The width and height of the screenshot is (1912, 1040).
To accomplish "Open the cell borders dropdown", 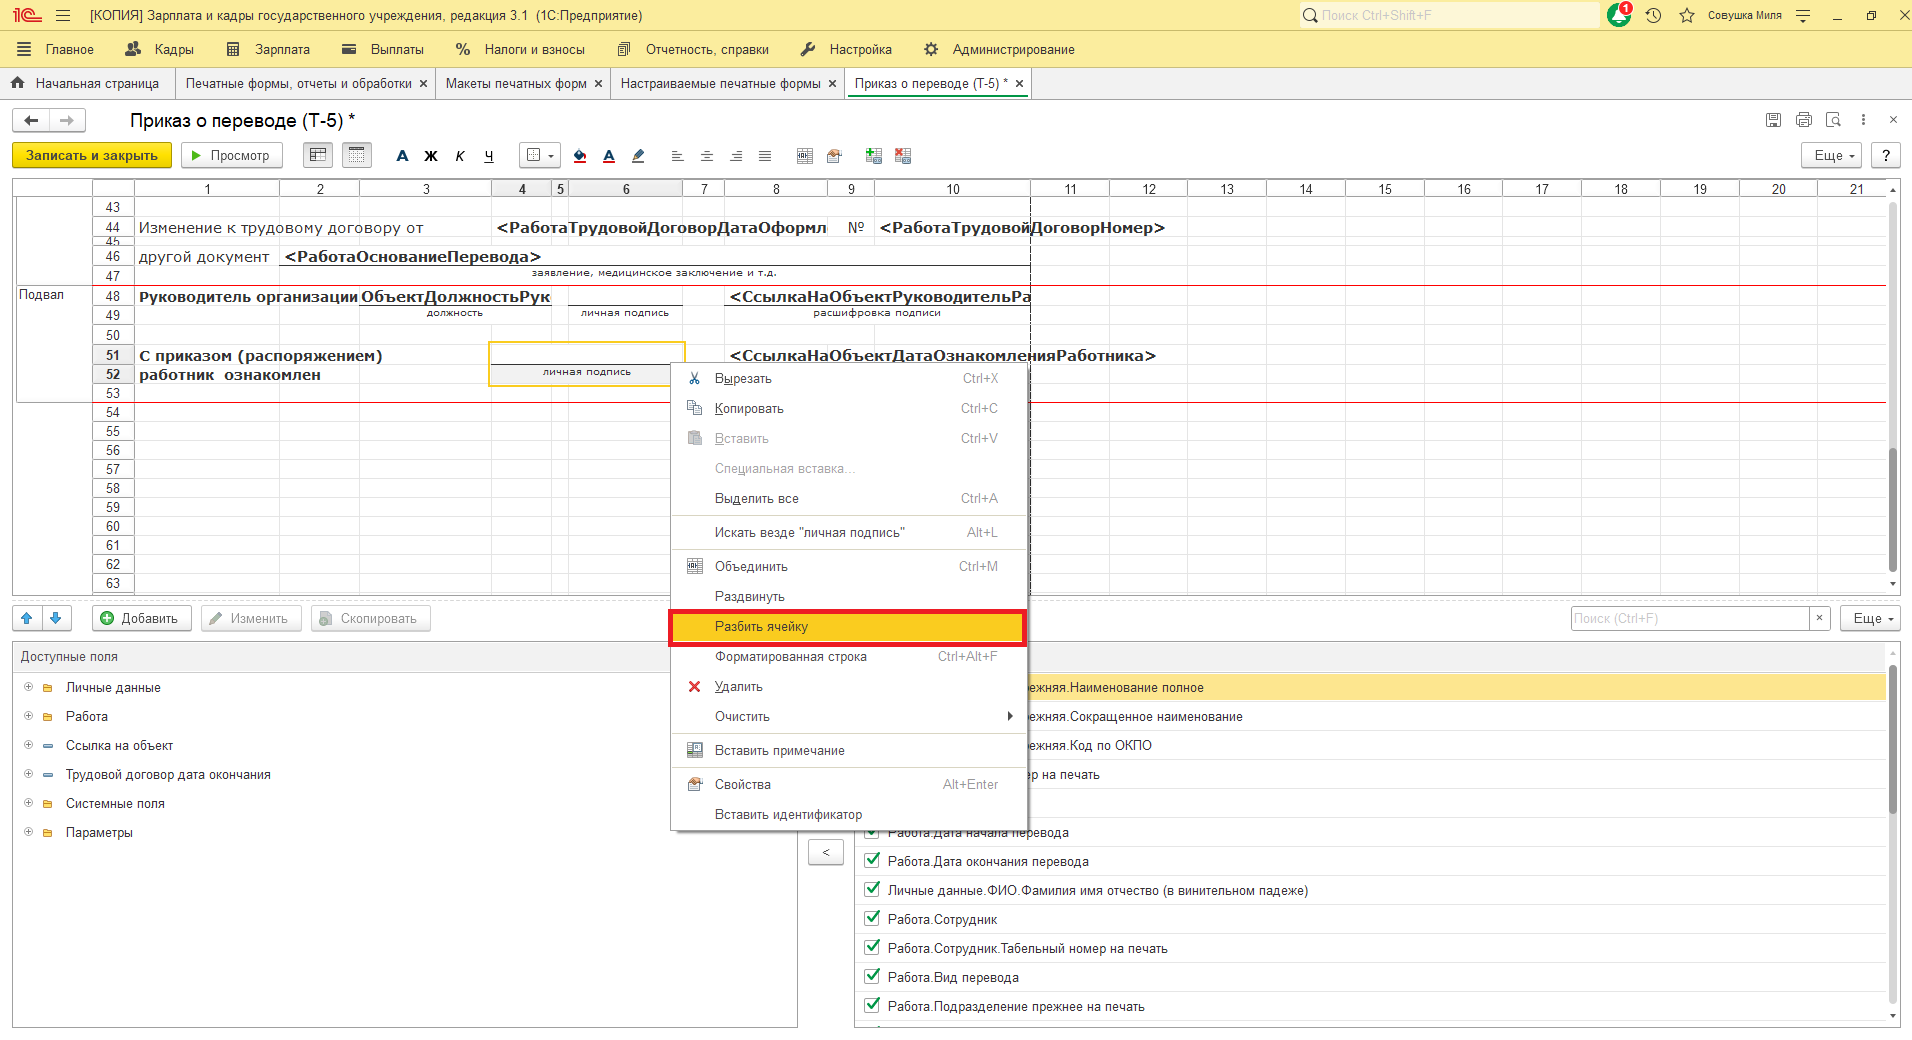I will [540, 155].
